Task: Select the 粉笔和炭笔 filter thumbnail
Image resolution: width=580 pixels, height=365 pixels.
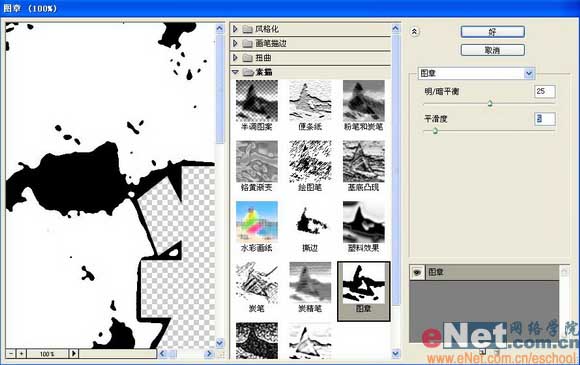Action: click(364, 101)
